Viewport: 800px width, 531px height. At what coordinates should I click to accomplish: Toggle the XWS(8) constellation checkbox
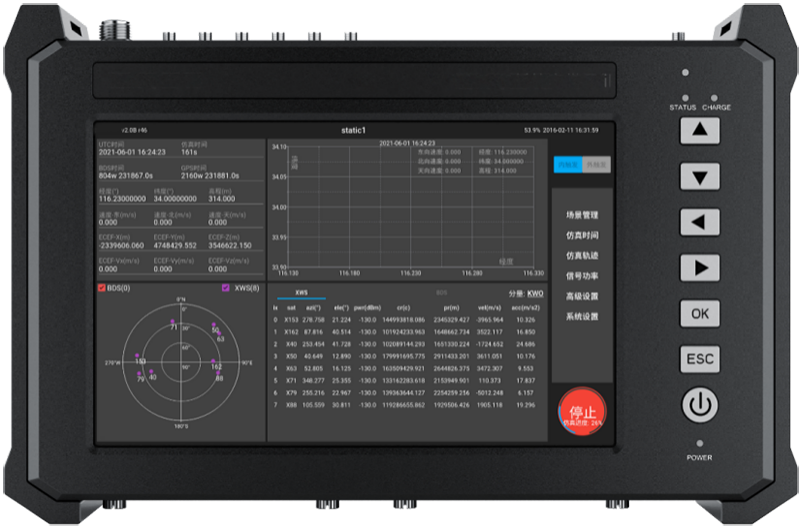(226, 288)
